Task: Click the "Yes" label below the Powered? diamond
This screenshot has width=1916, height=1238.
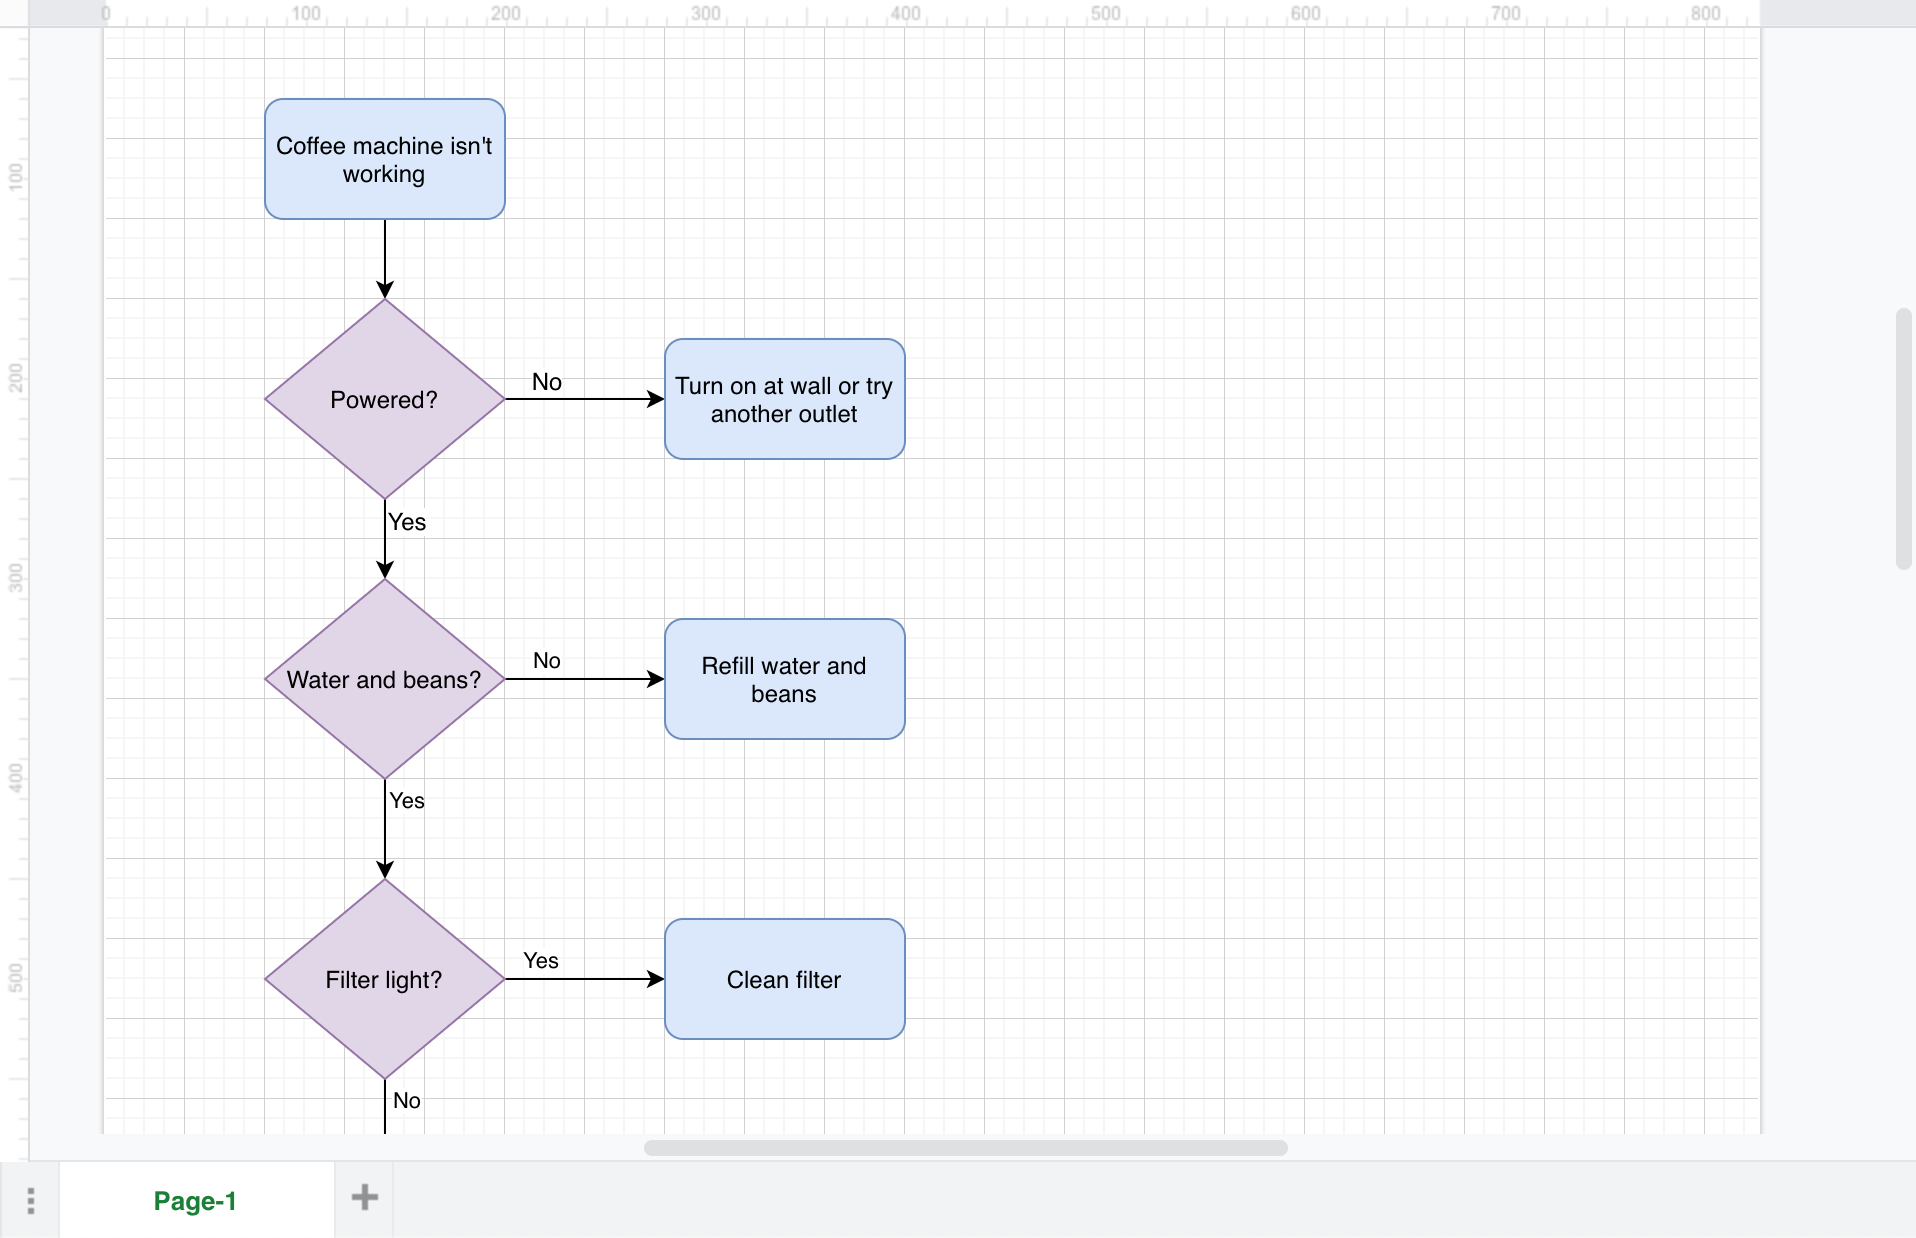Action: (x=406, y=521)
